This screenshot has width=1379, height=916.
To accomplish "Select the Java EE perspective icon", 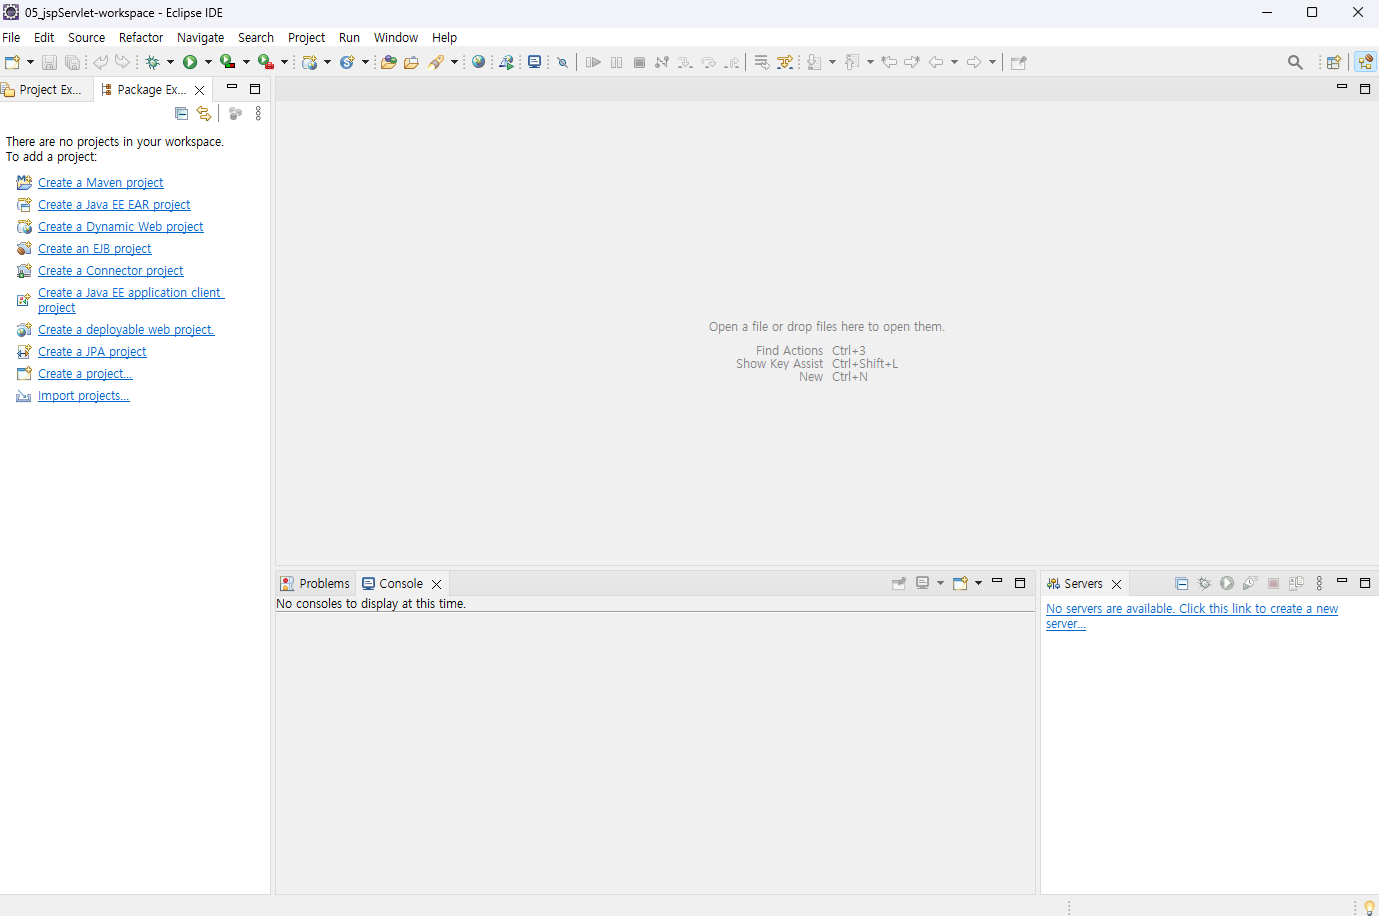I will [x=1365, y=62].
